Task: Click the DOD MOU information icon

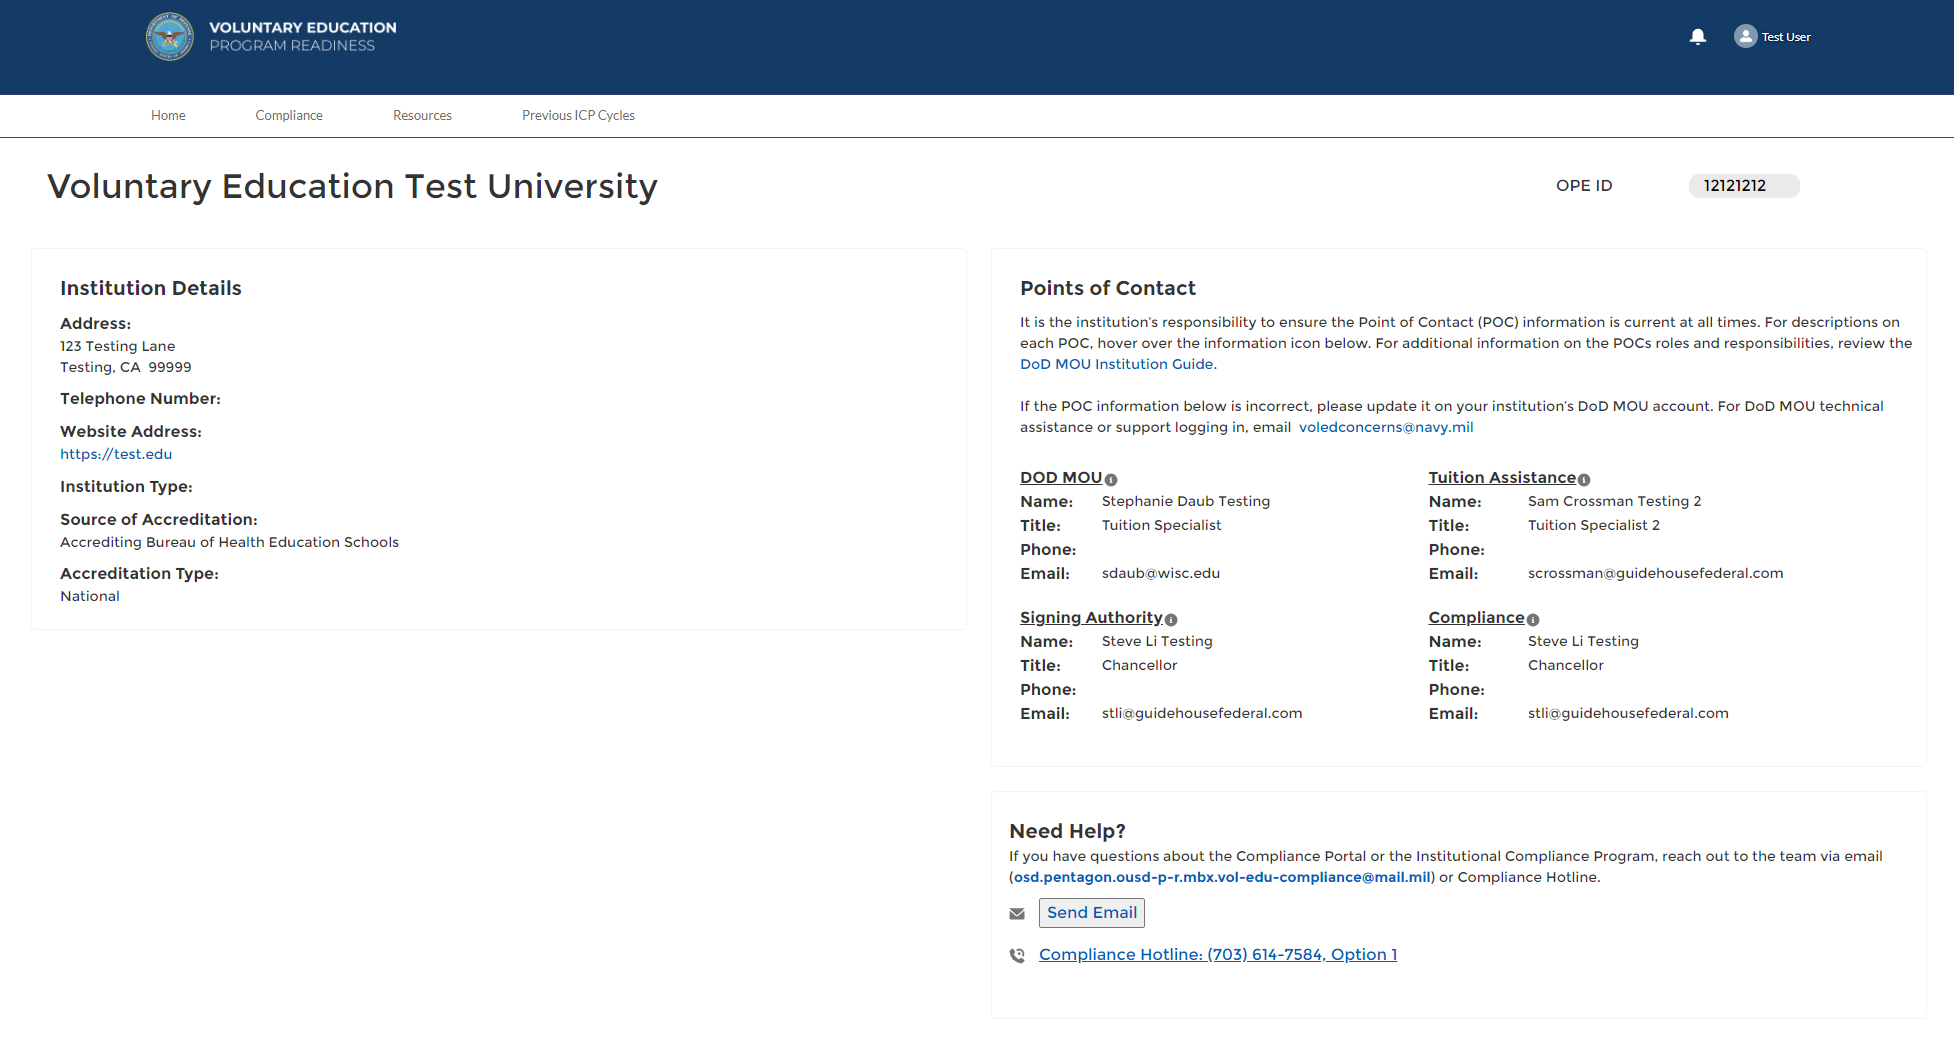Action: [x=1111, y=480]
